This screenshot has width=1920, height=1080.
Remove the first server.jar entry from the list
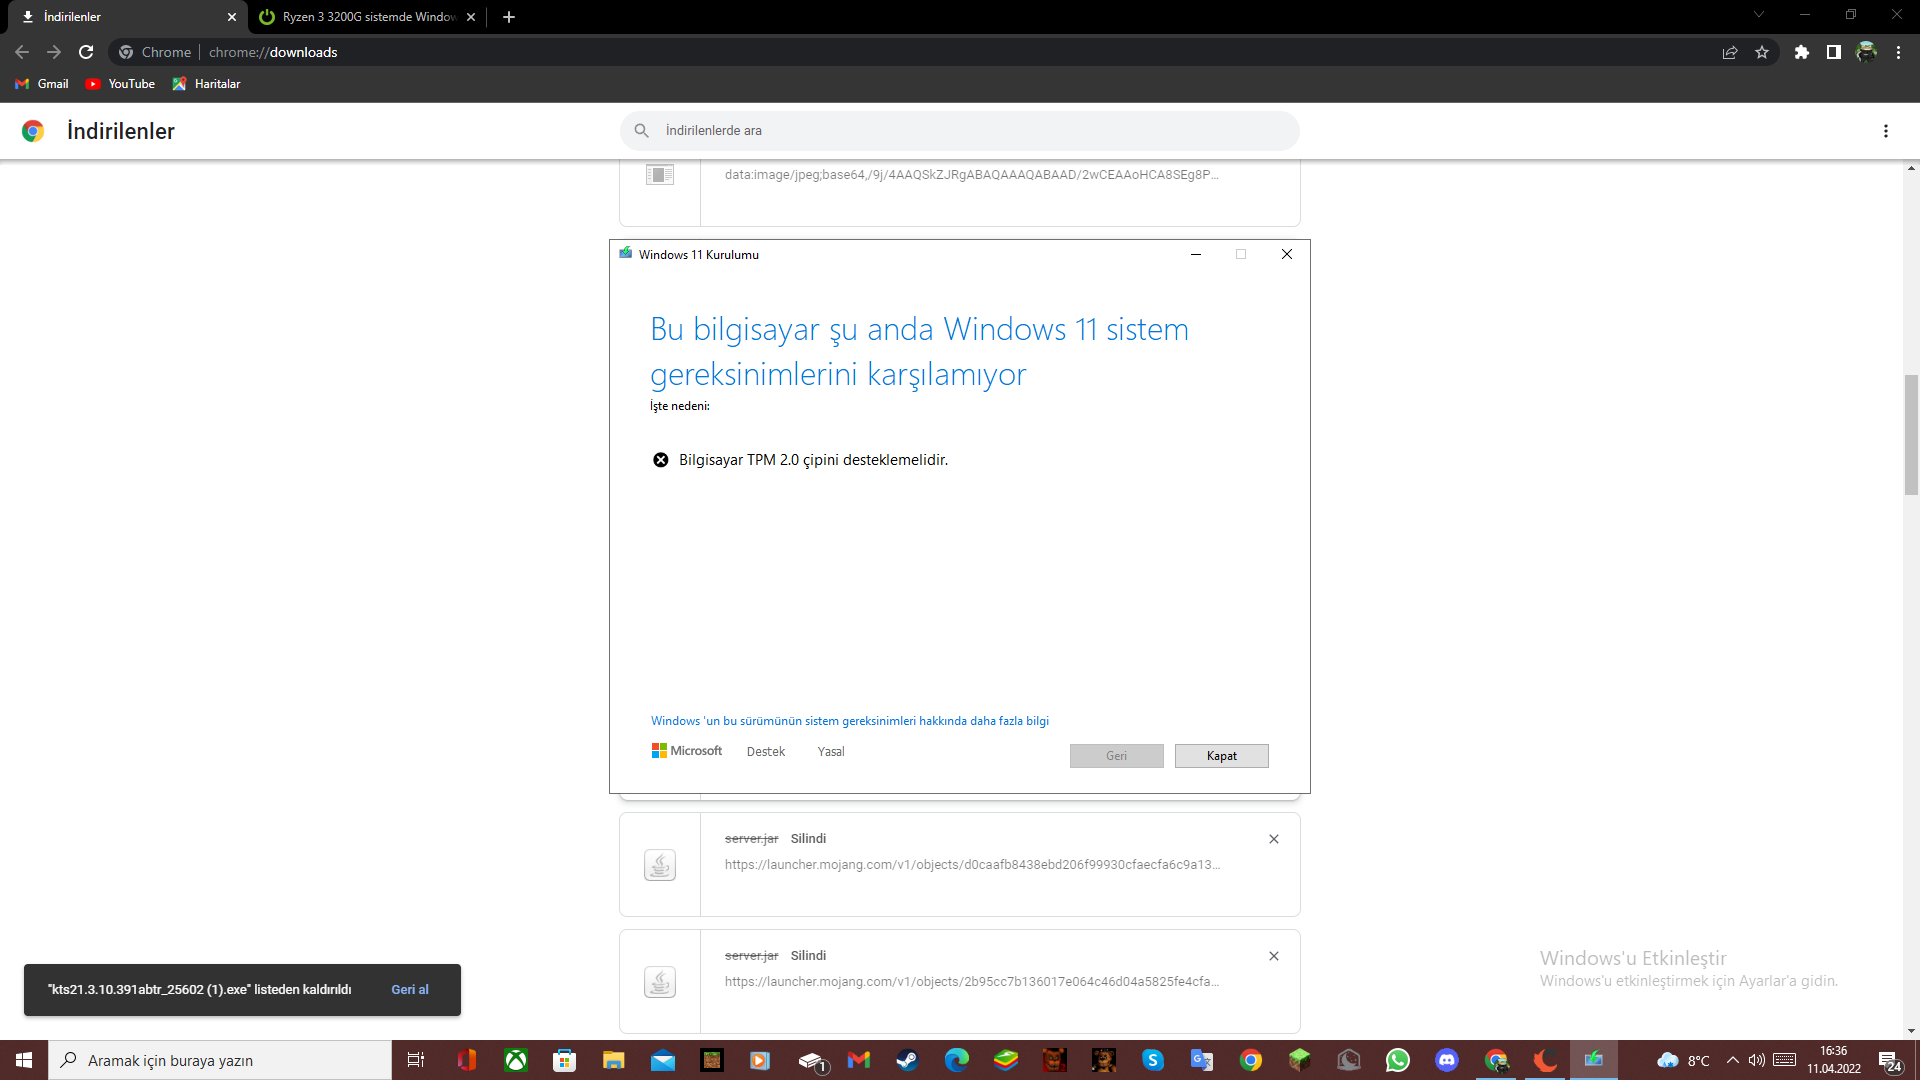coord(1274,839)
